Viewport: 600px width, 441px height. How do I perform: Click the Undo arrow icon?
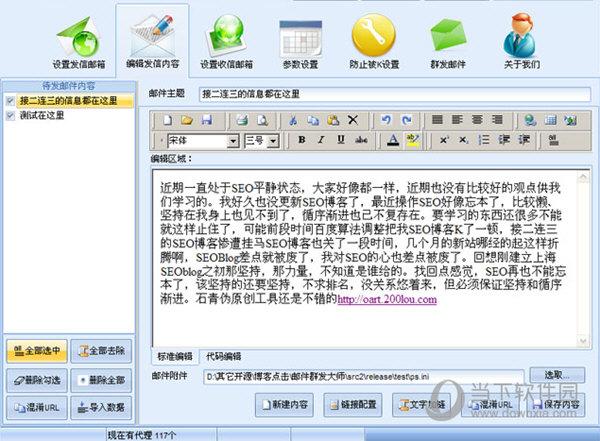click(x=385, y=120)
